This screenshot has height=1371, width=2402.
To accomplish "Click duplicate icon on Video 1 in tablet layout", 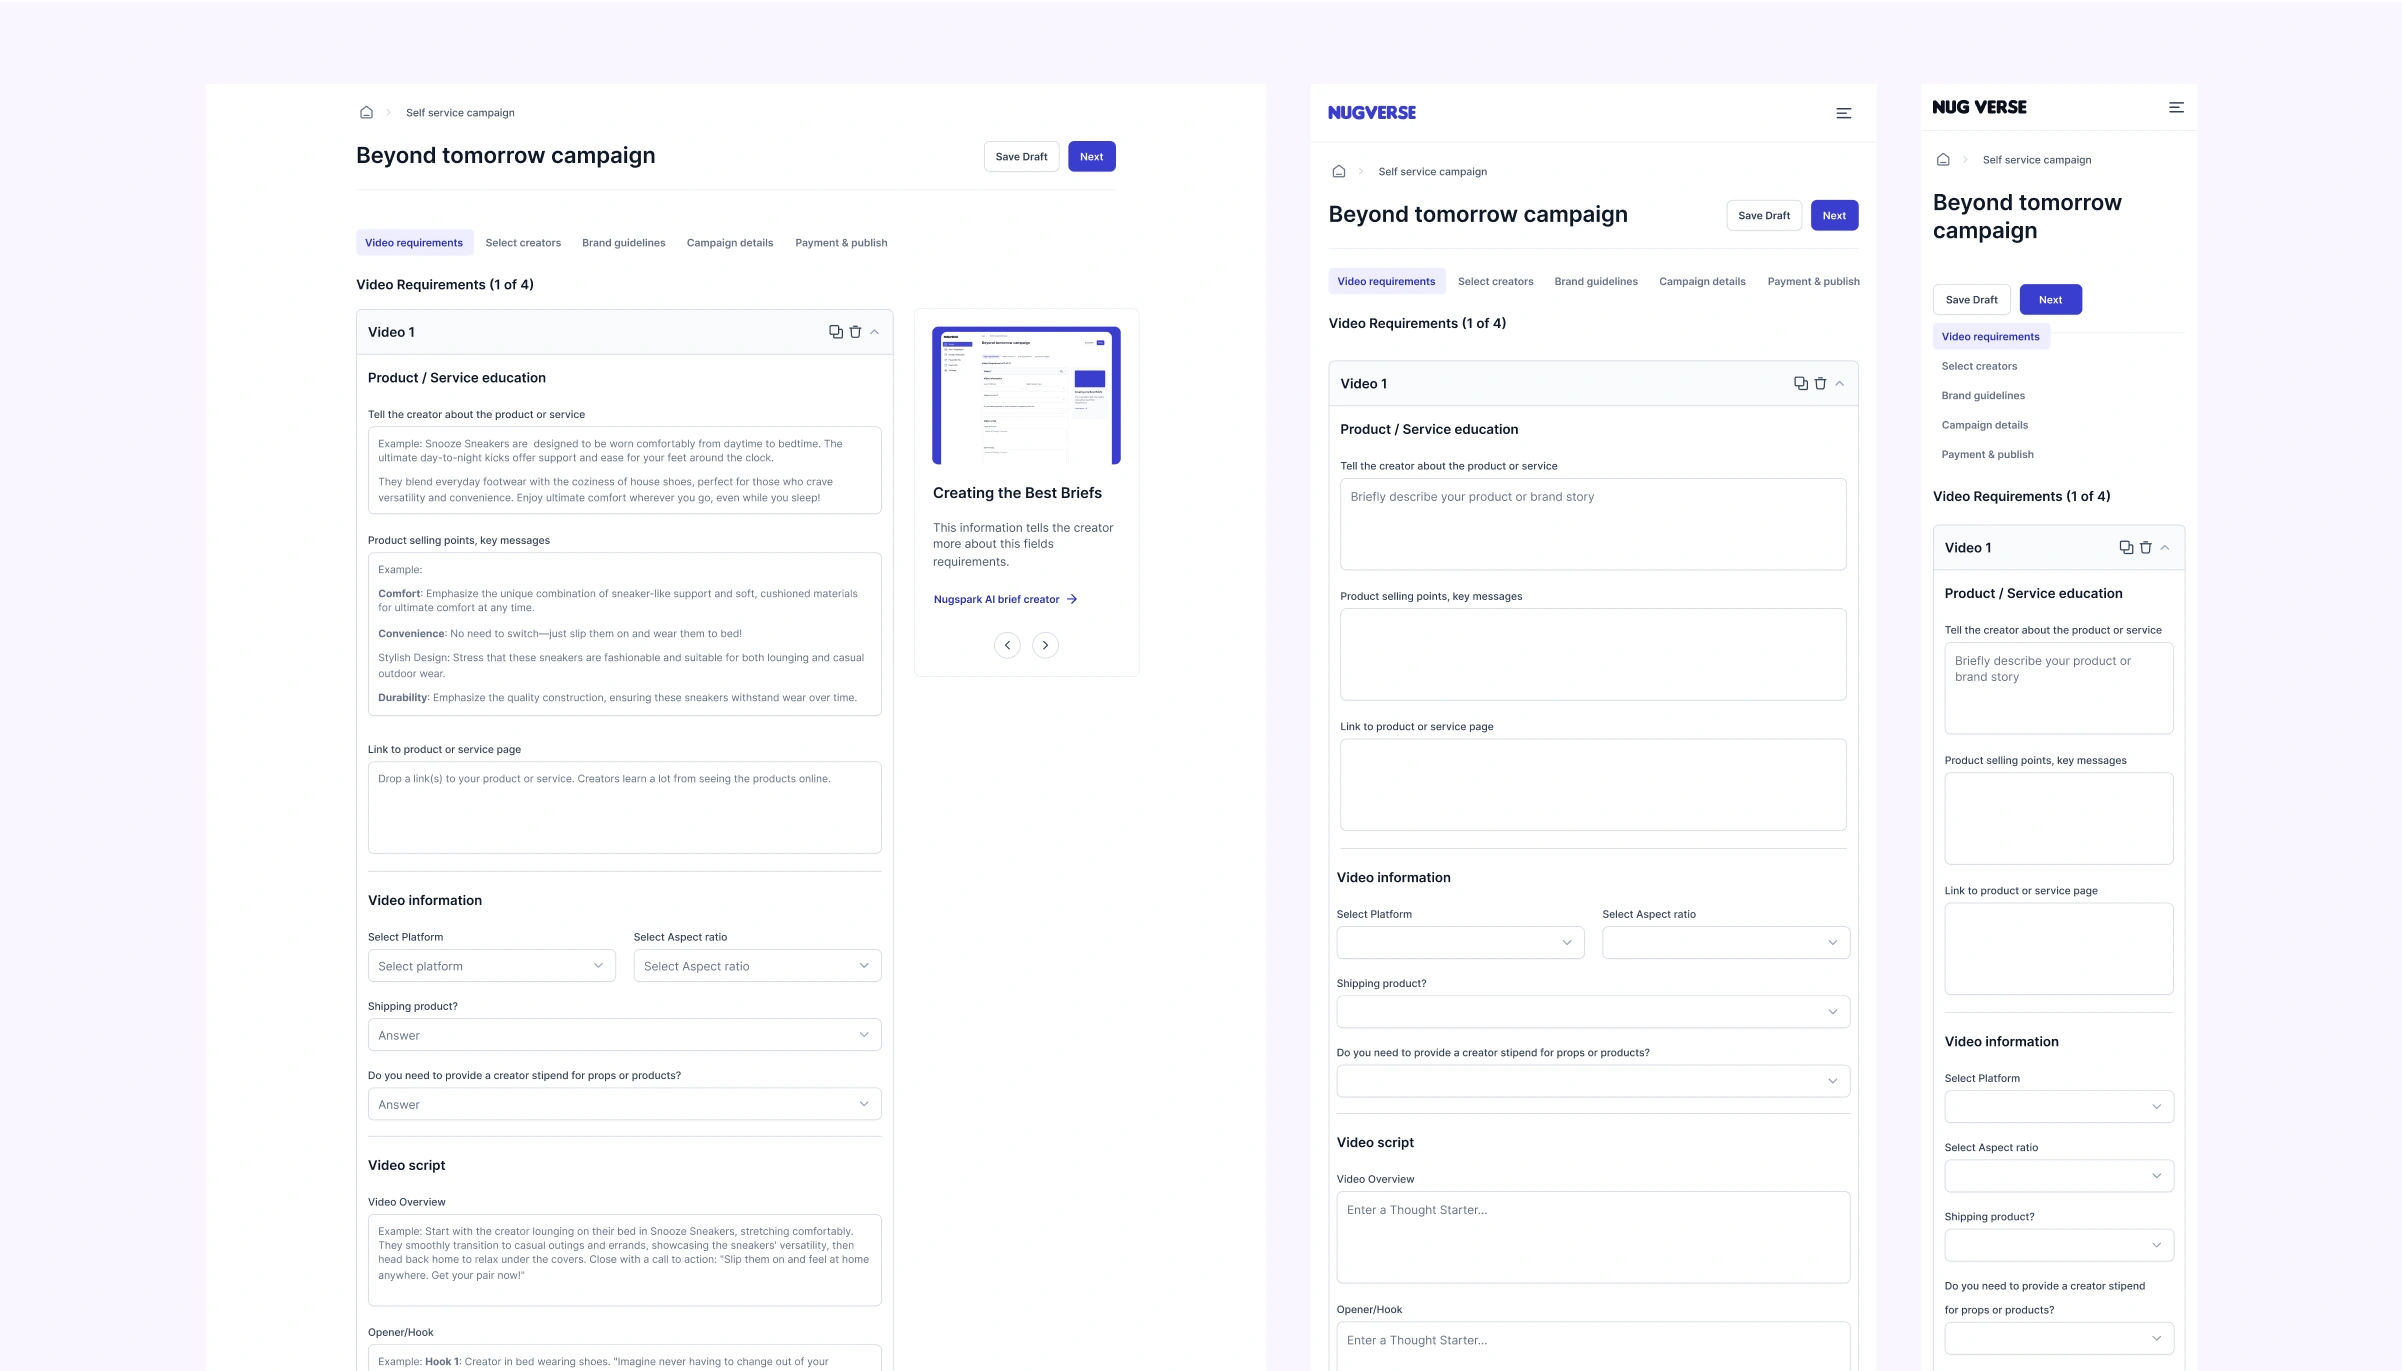I will click(x=1800, y=384).
